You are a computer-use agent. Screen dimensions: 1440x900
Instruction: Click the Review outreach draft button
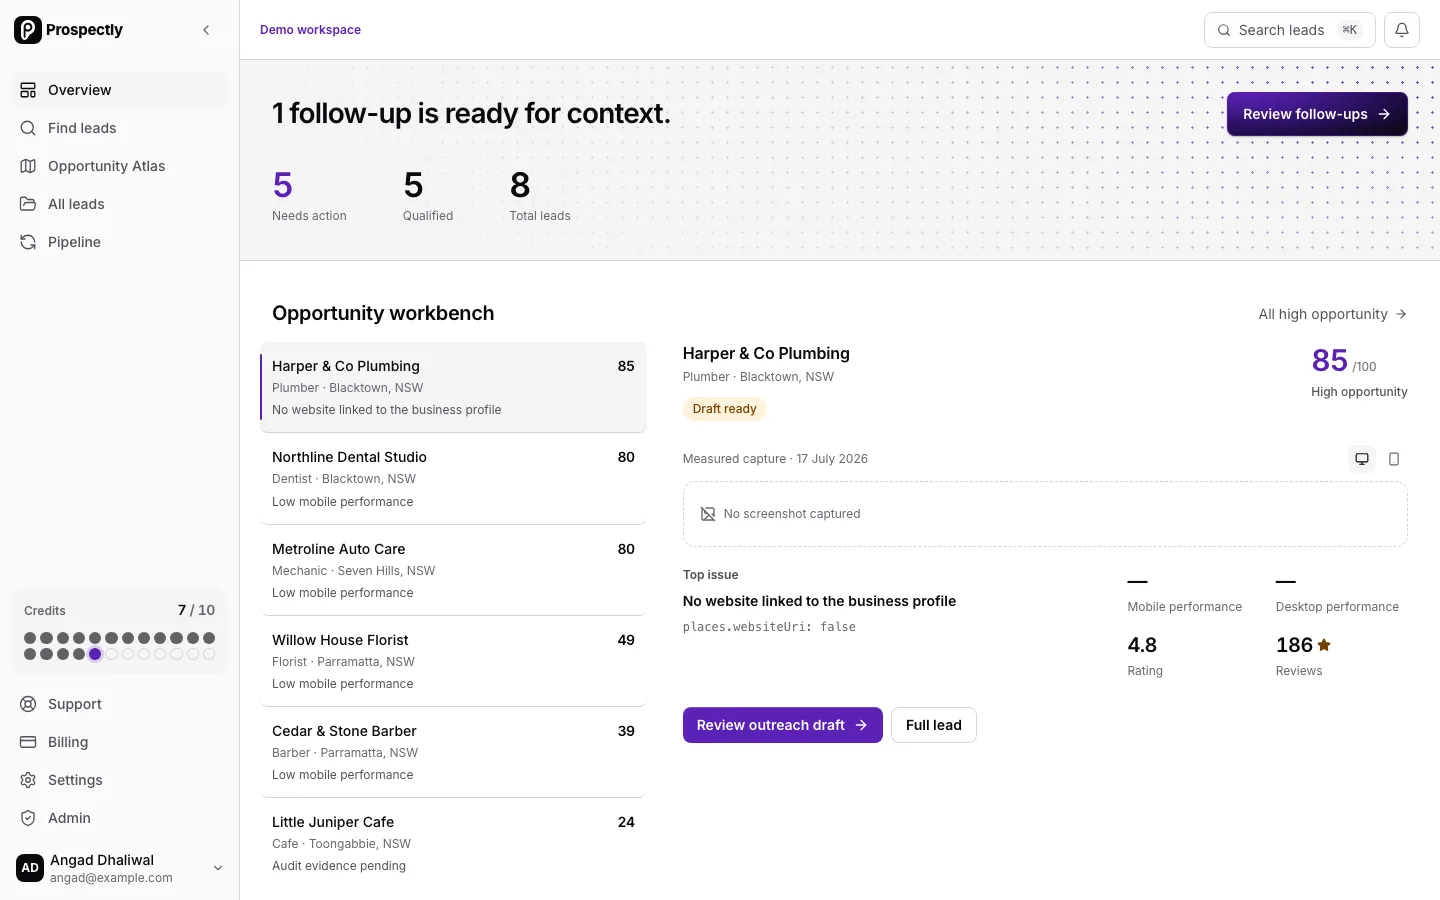coord(783,725)
